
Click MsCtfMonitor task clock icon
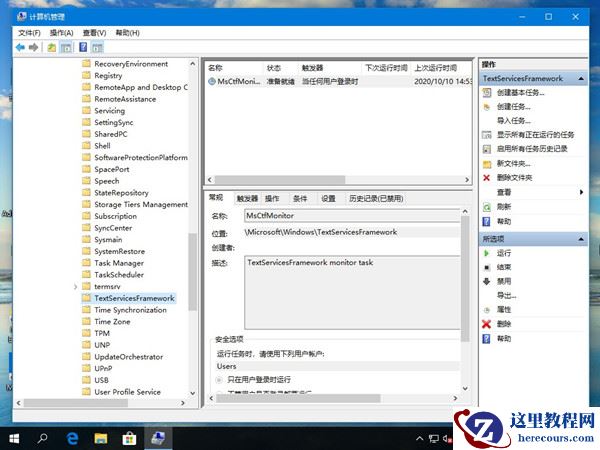tap(212, 81)
